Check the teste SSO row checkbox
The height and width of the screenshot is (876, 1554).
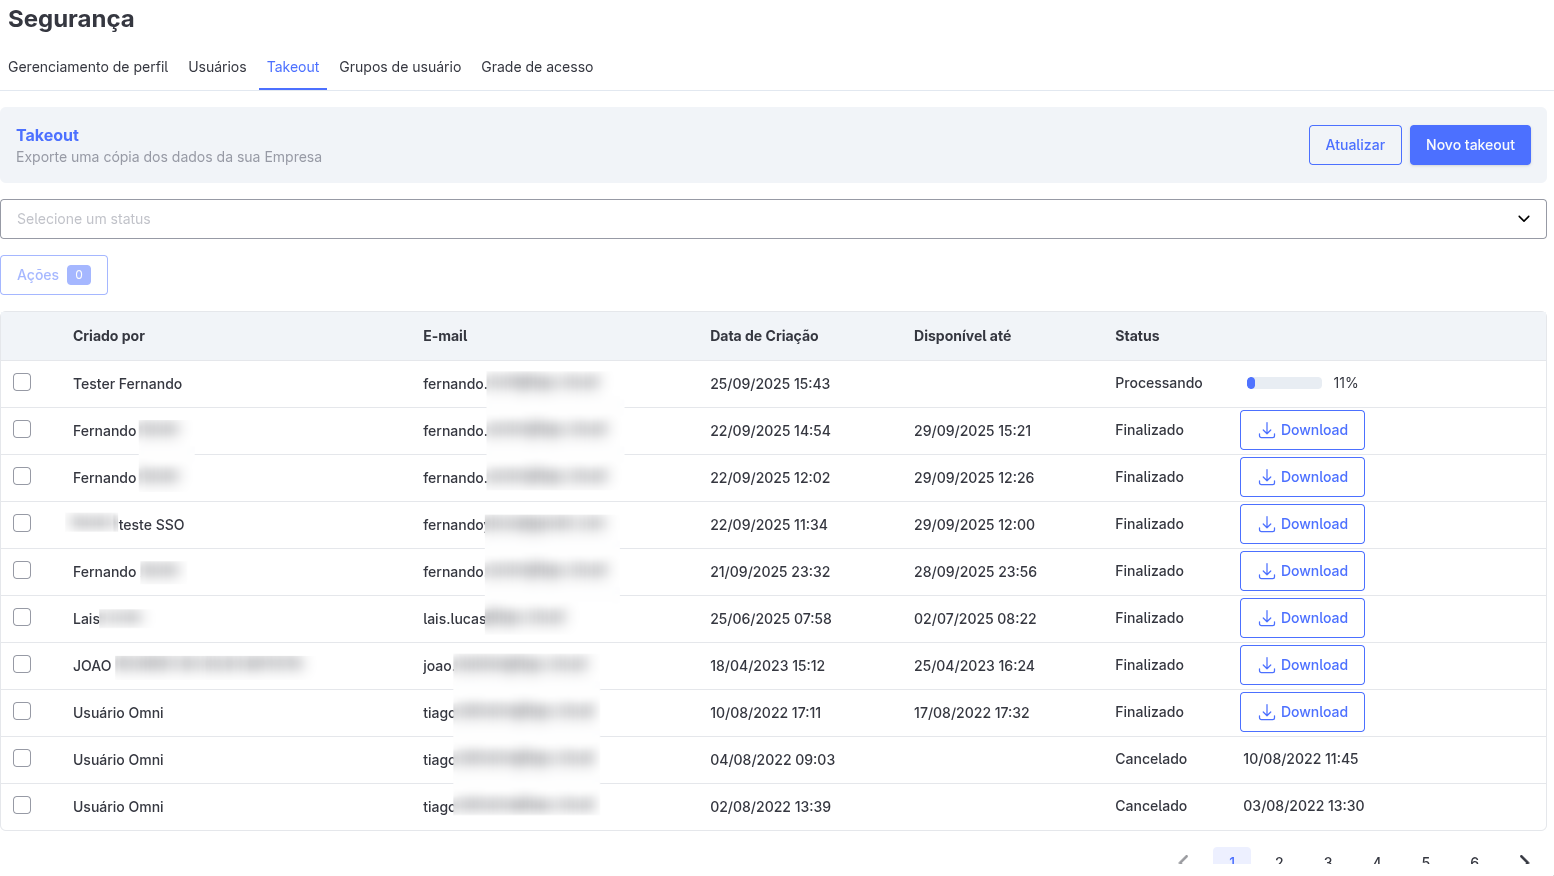pos(22,523)
